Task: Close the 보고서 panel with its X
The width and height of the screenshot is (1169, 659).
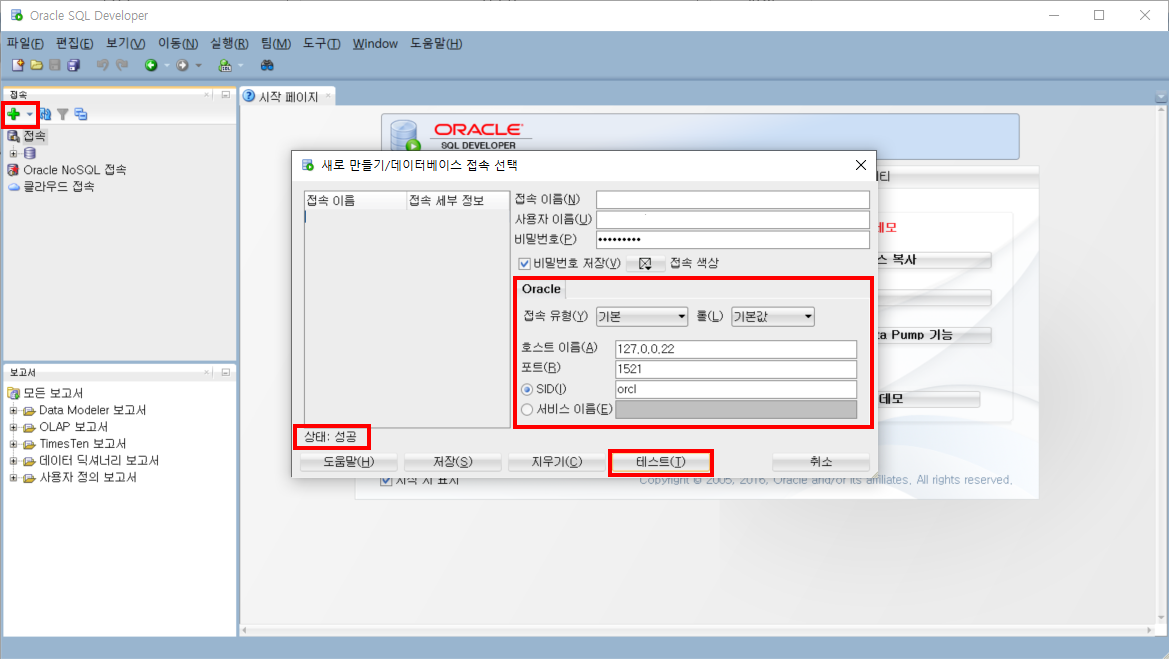Action: pyautogui.click(x=207, y=372)
